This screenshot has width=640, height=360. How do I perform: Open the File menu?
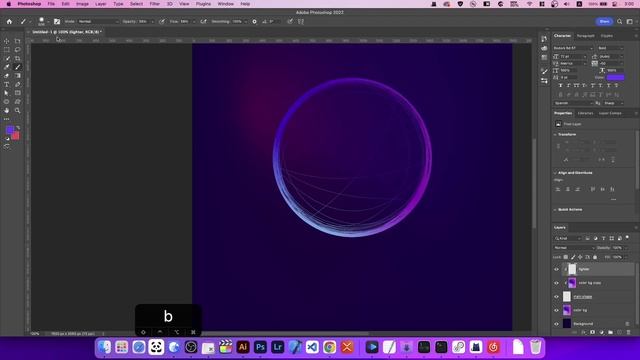tap(51, 4)
